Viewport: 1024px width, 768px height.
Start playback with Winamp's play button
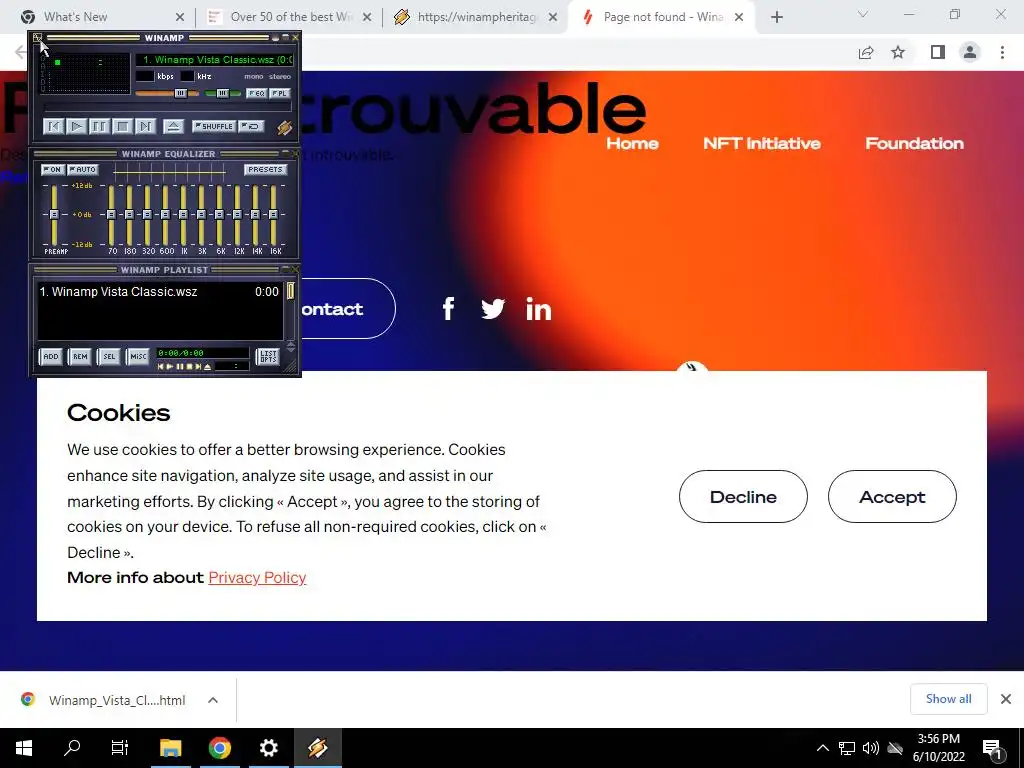76,126
